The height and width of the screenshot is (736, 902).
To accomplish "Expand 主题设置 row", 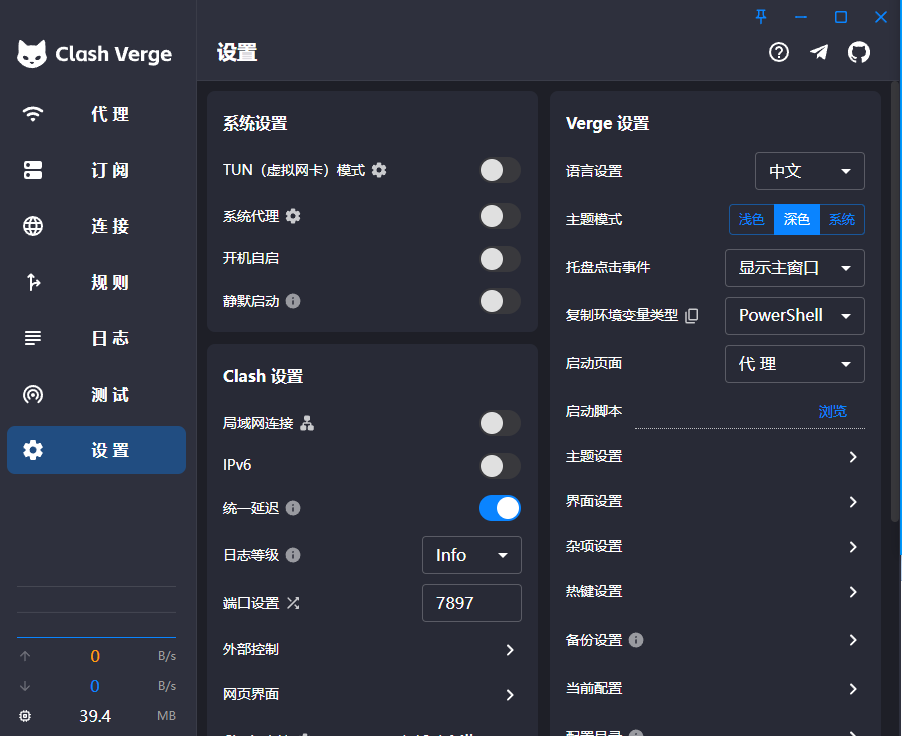I will pos(715,456).
